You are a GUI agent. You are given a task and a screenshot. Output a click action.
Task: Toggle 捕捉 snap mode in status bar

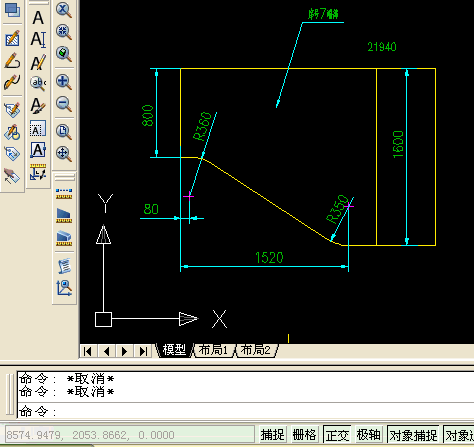point(272,435)
